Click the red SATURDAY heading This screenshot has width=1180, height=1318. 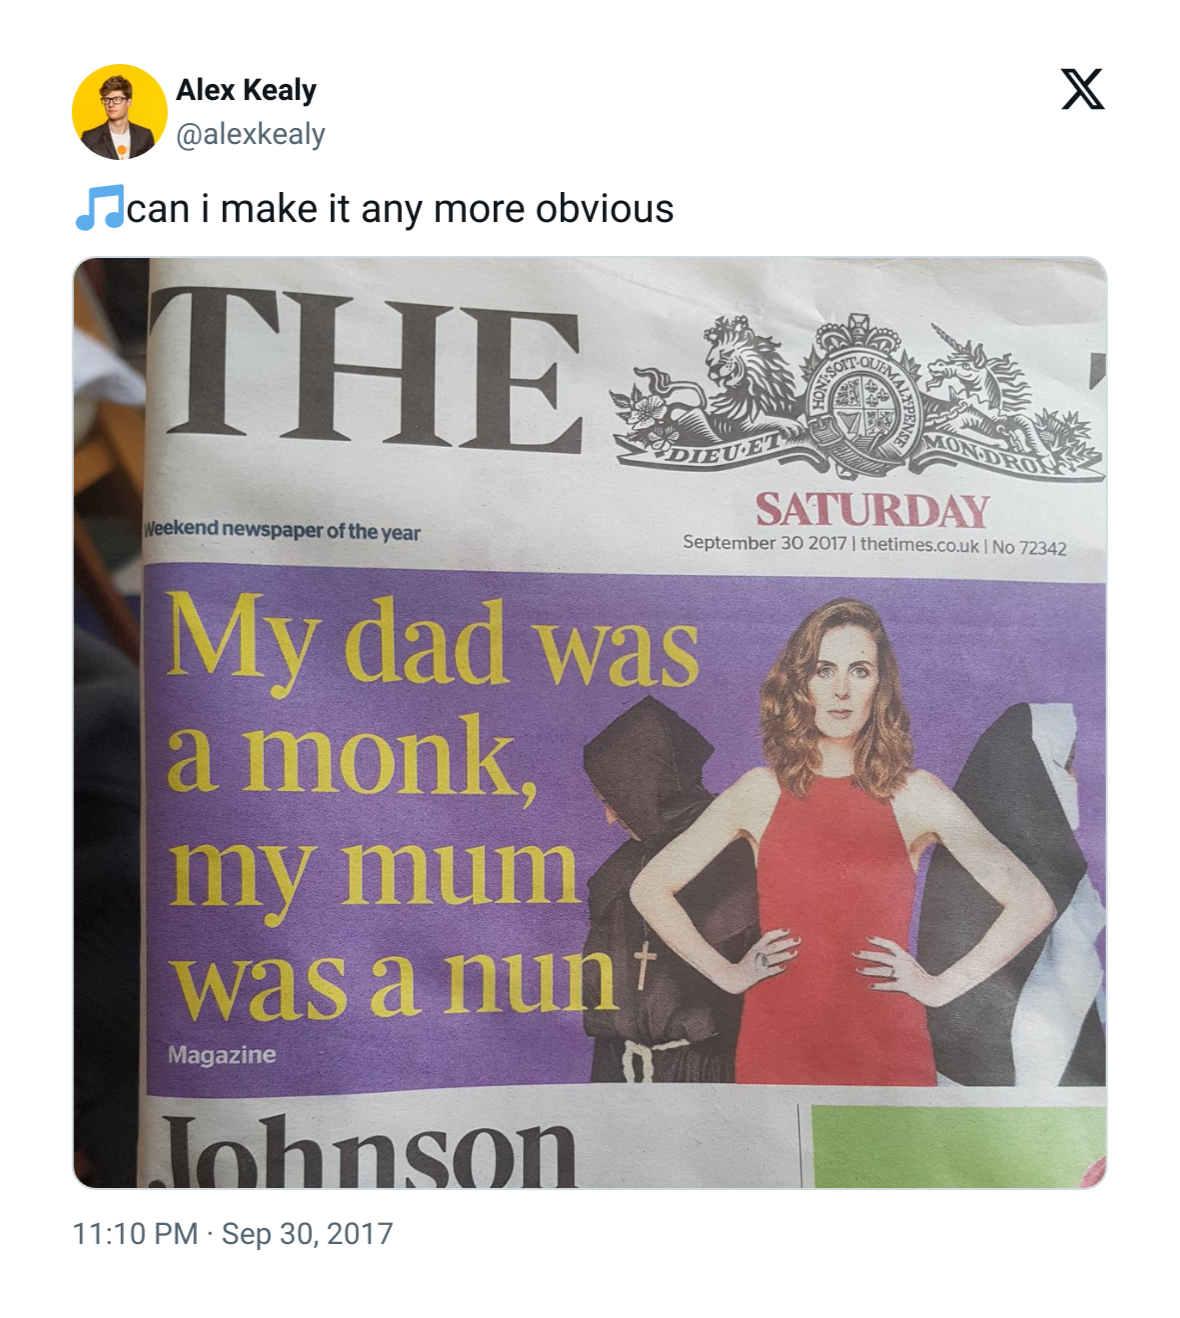[872, 510]
